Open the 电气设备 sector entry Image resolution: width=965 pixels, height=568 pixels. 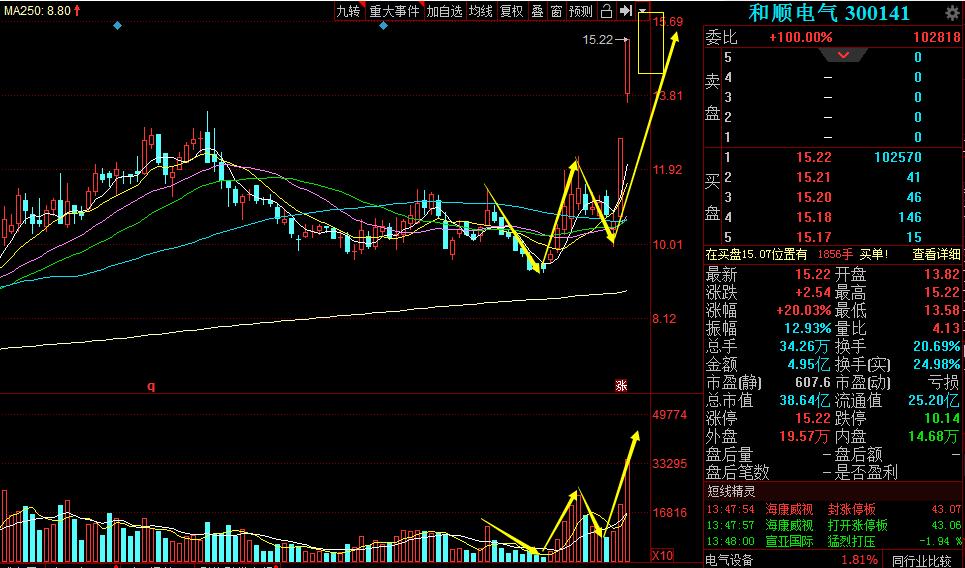click(x=729, y=561)
